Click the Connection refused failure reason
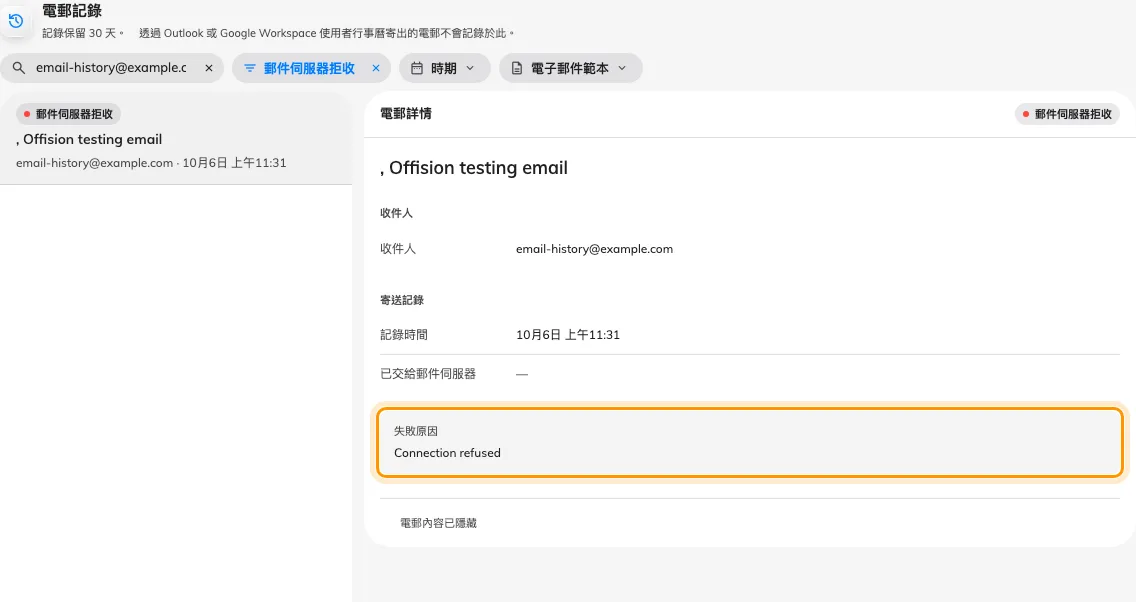1136x602 pixels. pos(447,453)
